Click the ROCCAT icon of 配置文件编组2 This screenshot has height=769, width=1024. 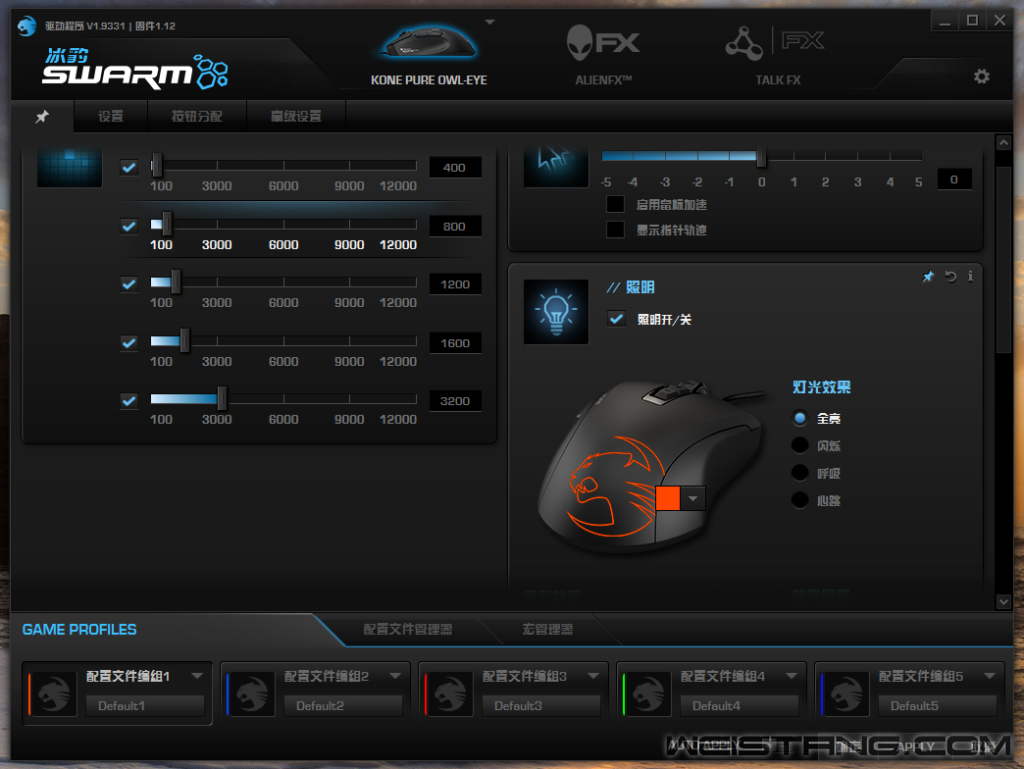[251, 693]
